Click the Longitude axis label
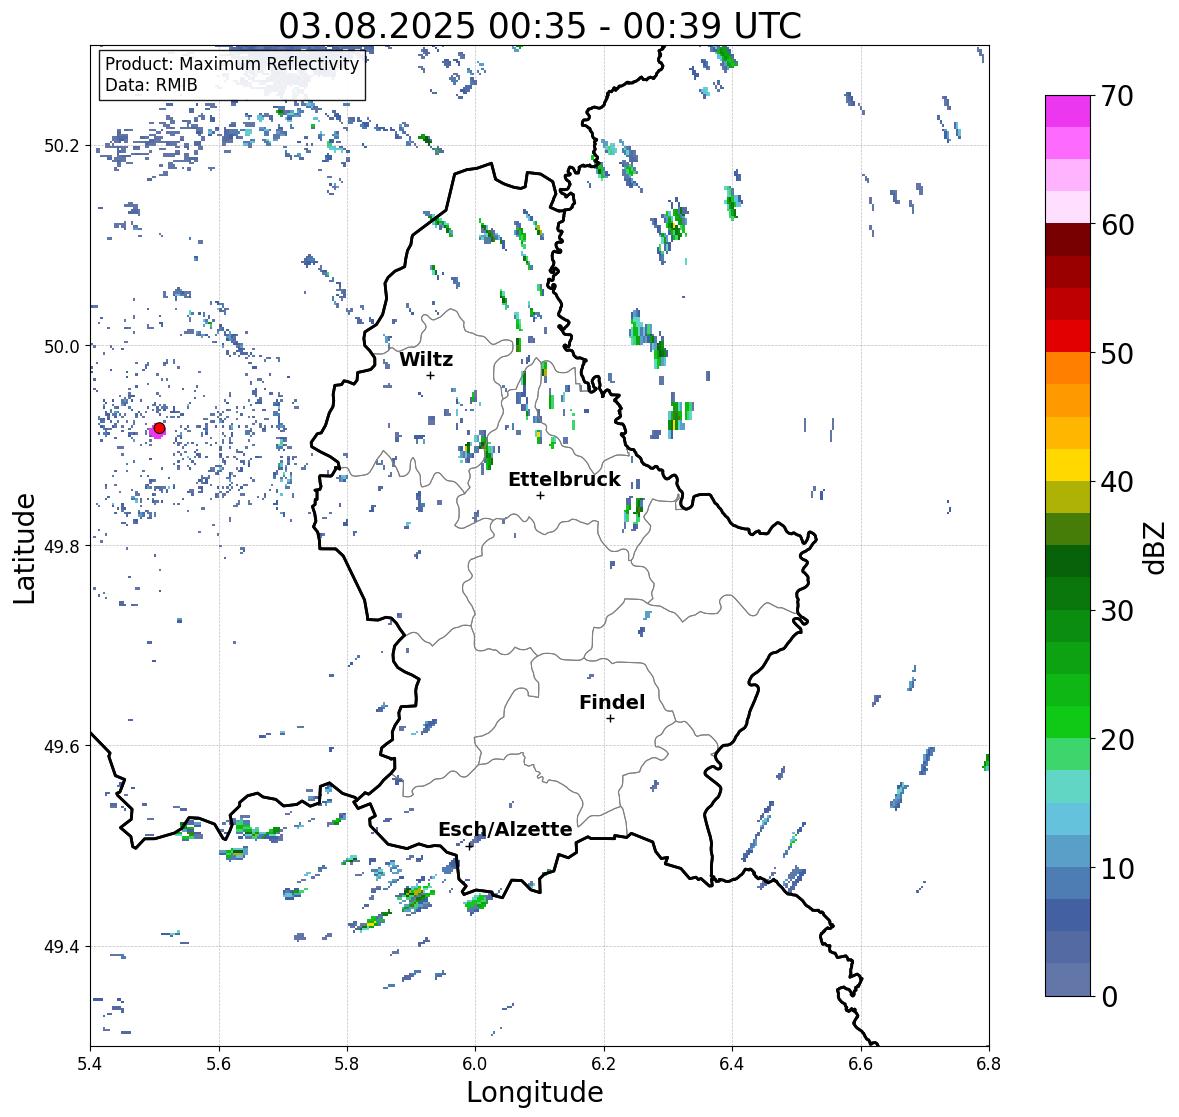The height and width of the screenshot is (1117, 1179). [535, 1092]
